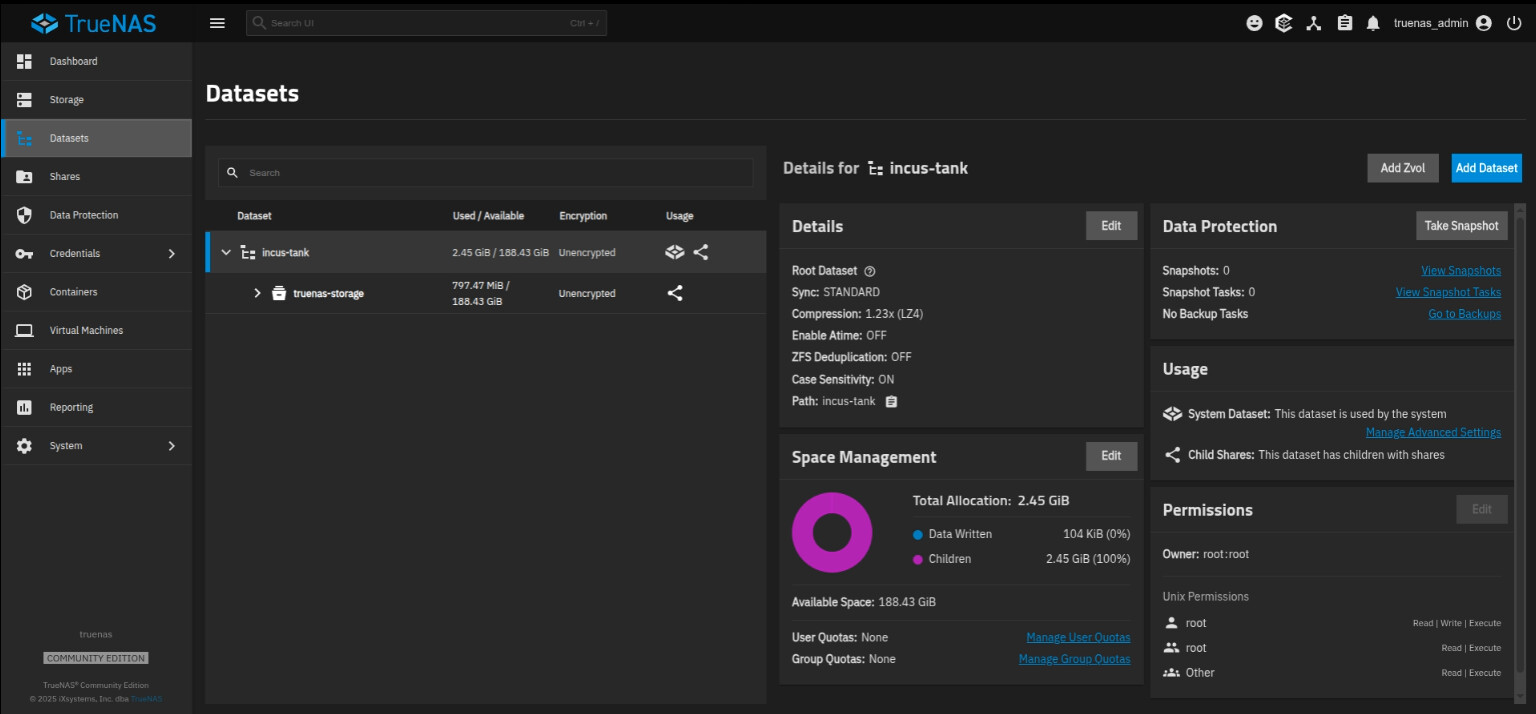
Task: Click the storage icon beside truenas-storage
Action: (279, 293)
